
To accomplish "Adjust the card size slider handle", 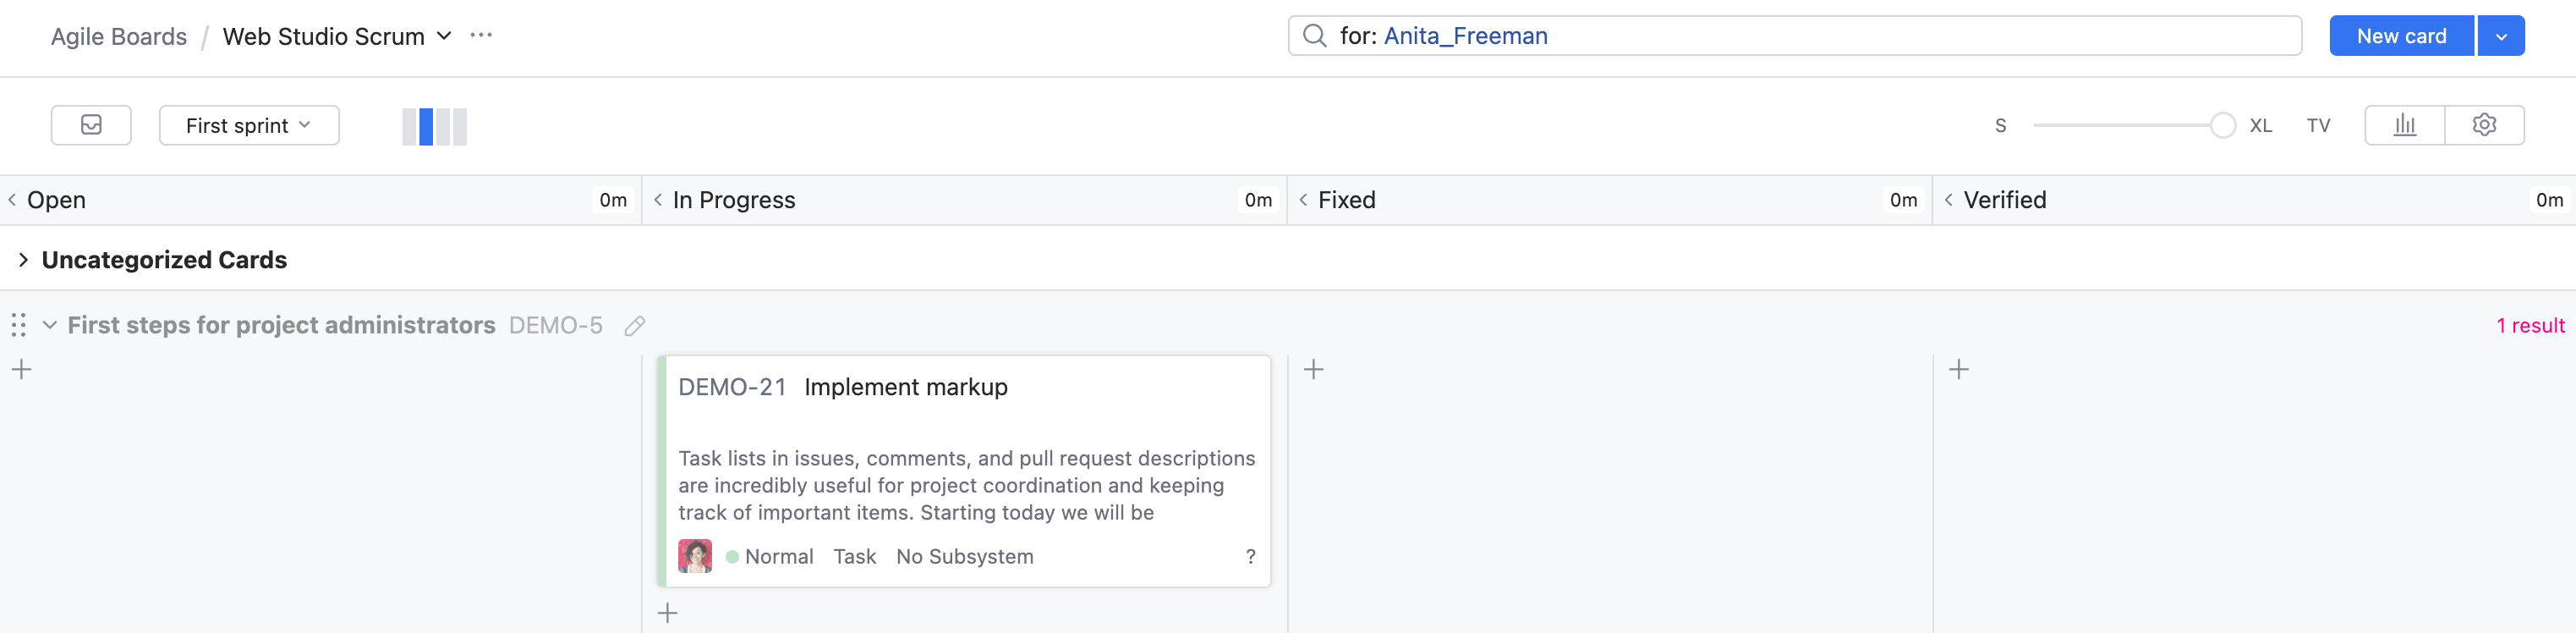I will tap(2223, 125).
